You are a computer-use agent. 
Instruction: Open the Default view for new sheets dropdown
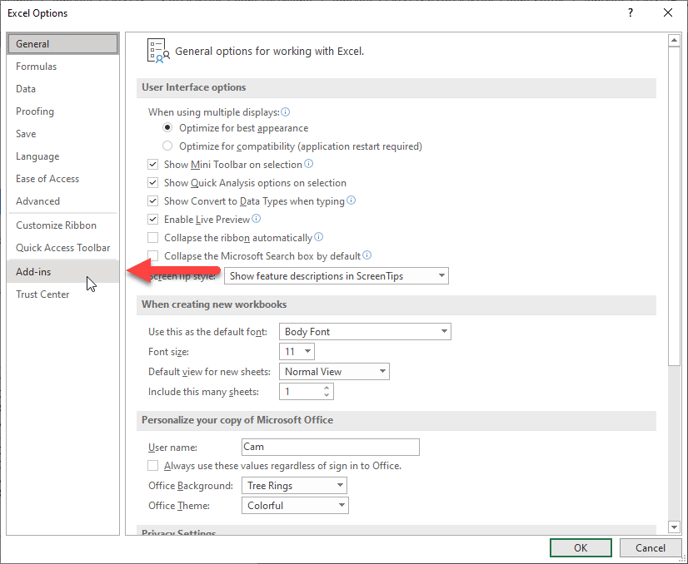point(335,372)
